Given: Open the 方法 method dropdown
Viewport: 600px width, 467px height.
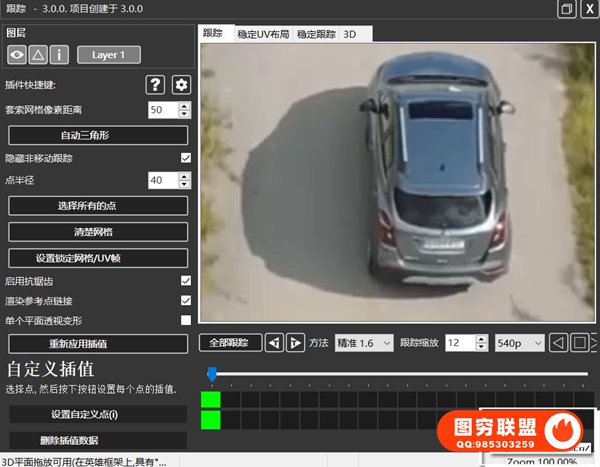Looking at the screenshot, I should [x=364, y=343].
